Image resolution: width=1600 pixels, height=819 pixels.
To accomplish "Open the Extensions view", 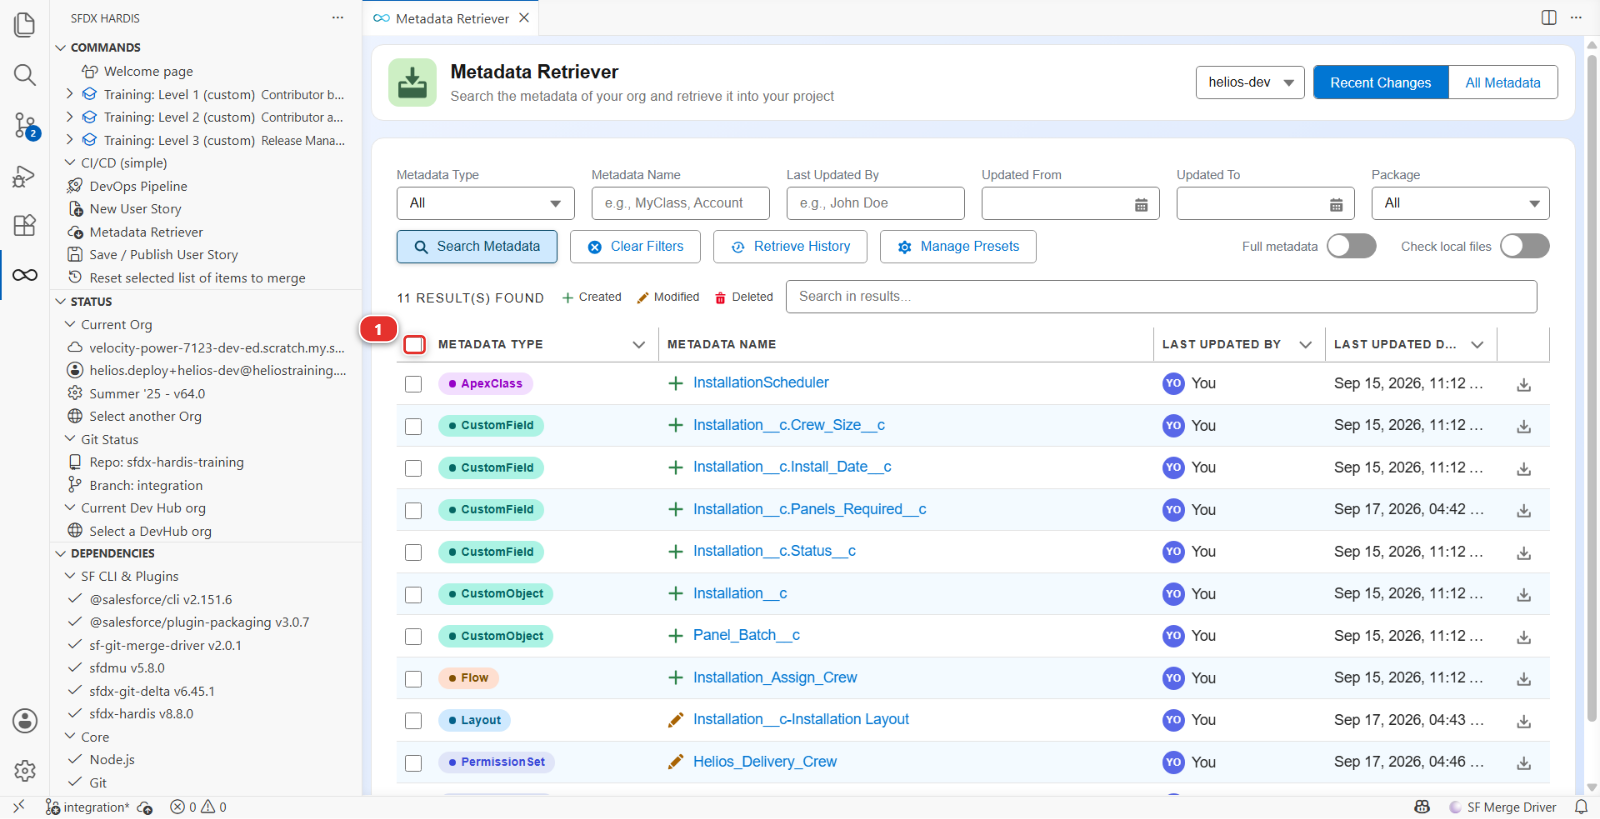I will (x=25, y=225).
